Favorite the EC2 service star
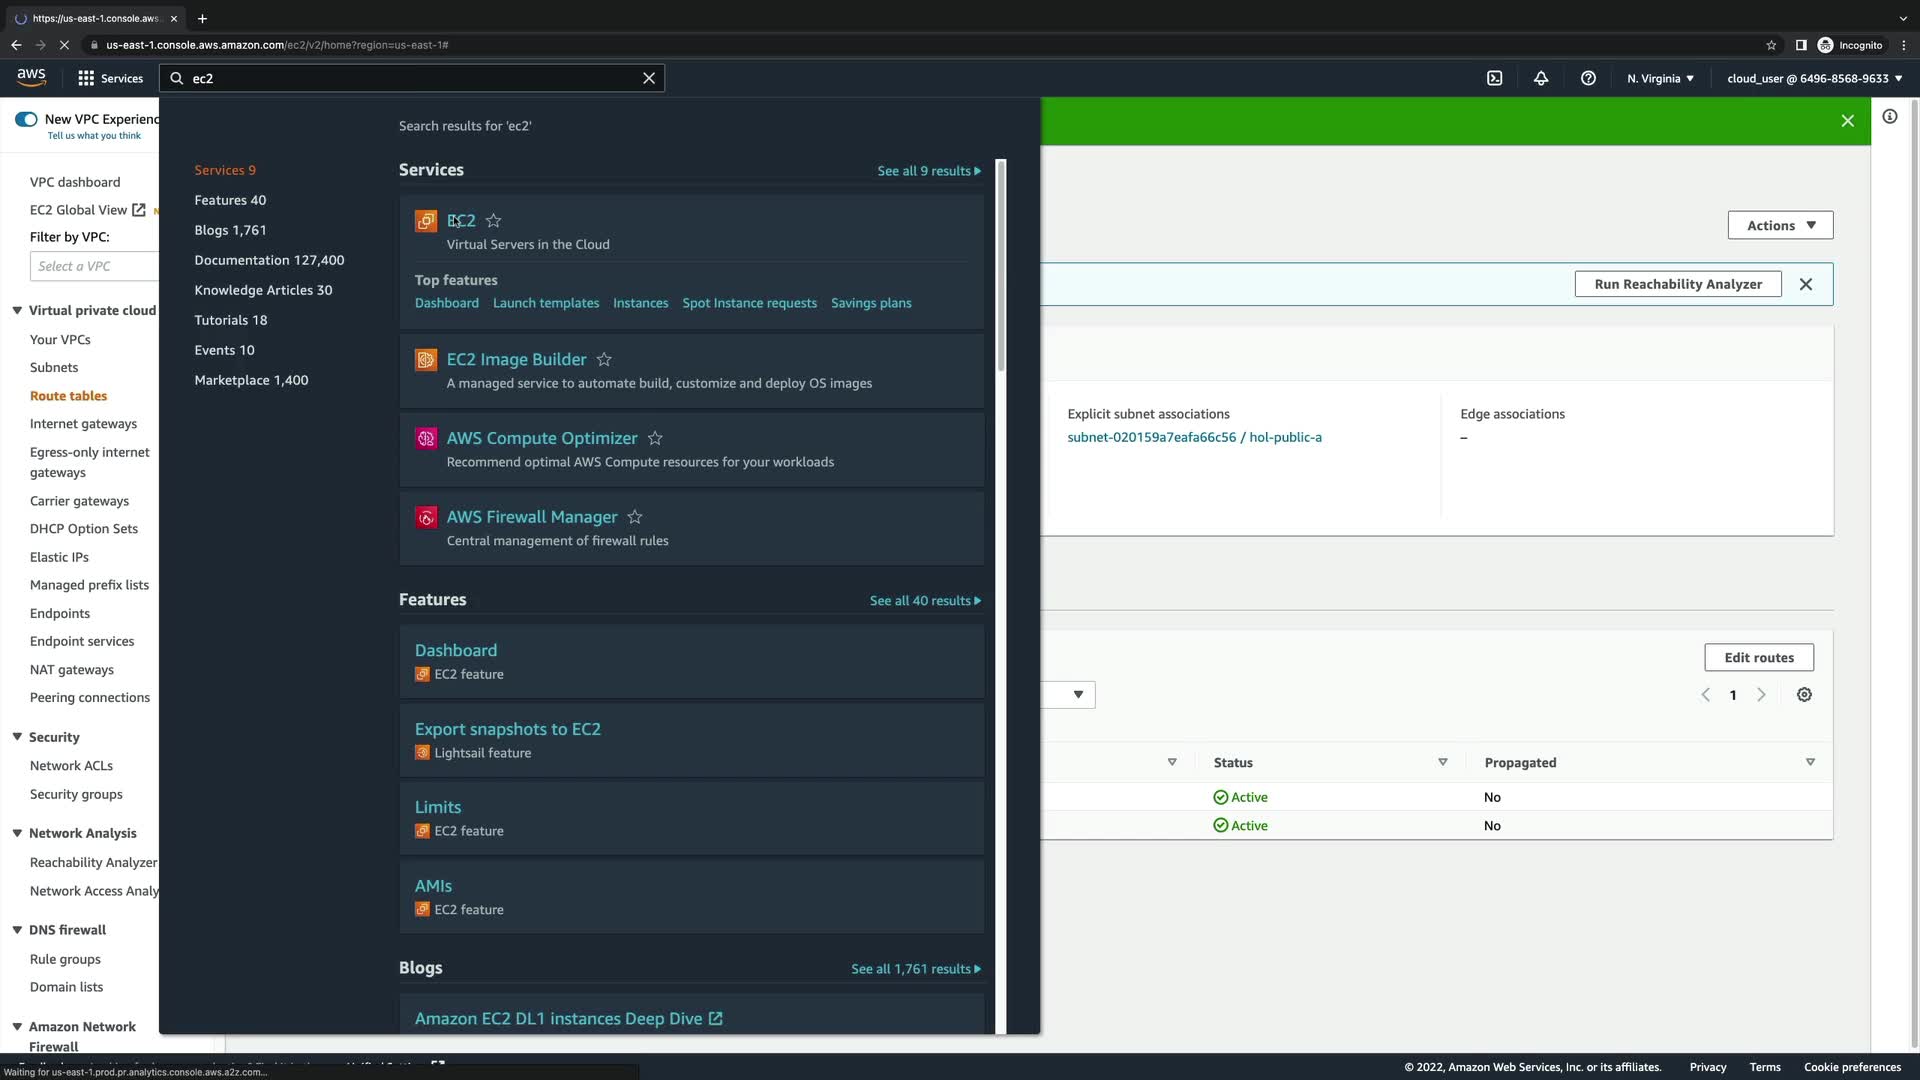 [494, 221]
